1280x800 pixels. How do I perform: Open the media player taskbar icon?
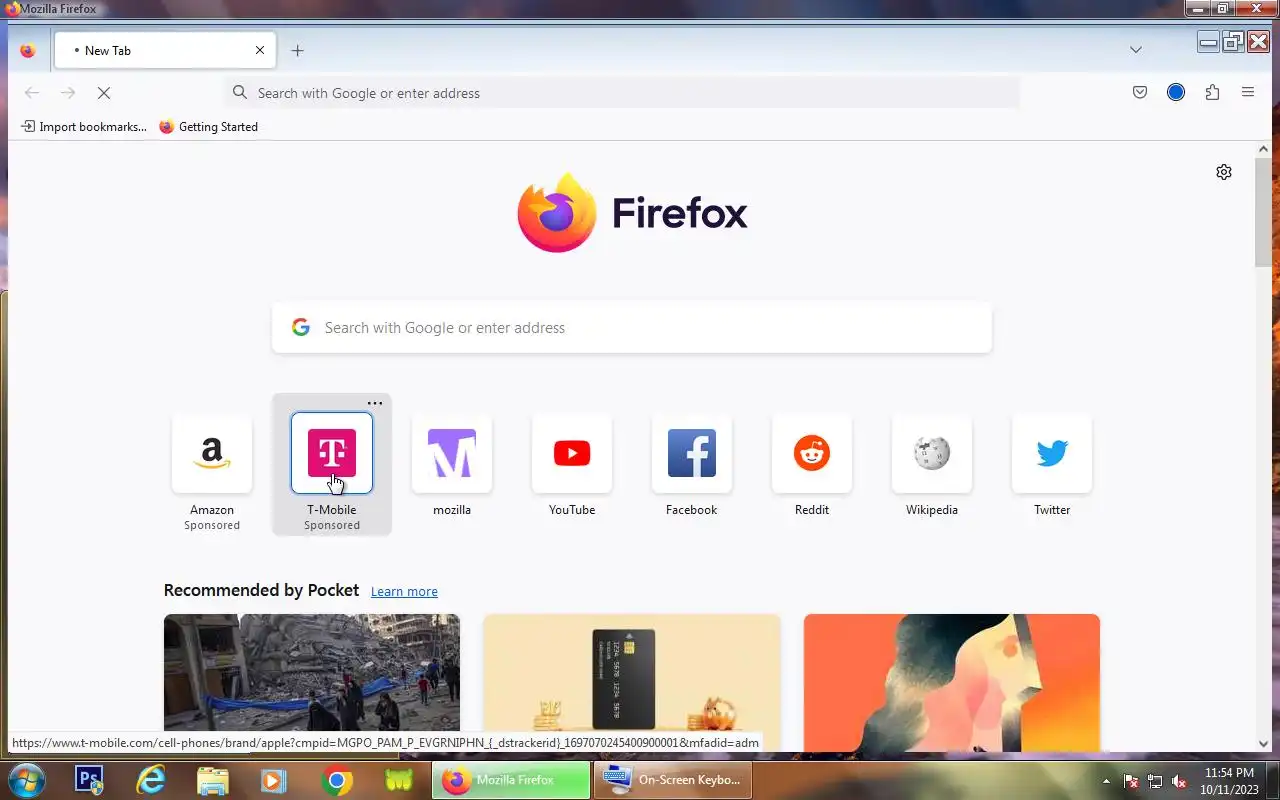(x=274, y=780)
